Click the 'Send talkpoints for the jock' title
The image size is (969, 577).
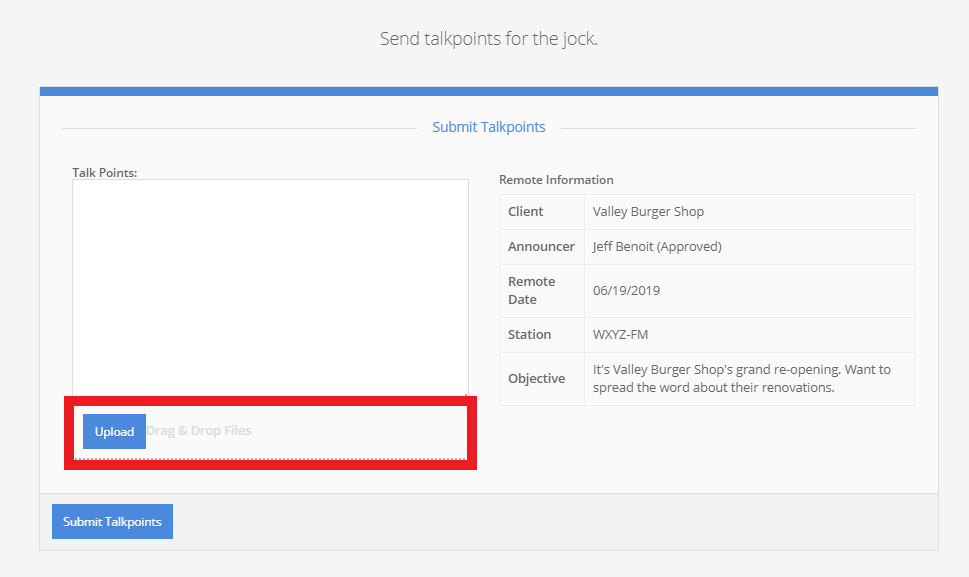[x=488, y=39]
